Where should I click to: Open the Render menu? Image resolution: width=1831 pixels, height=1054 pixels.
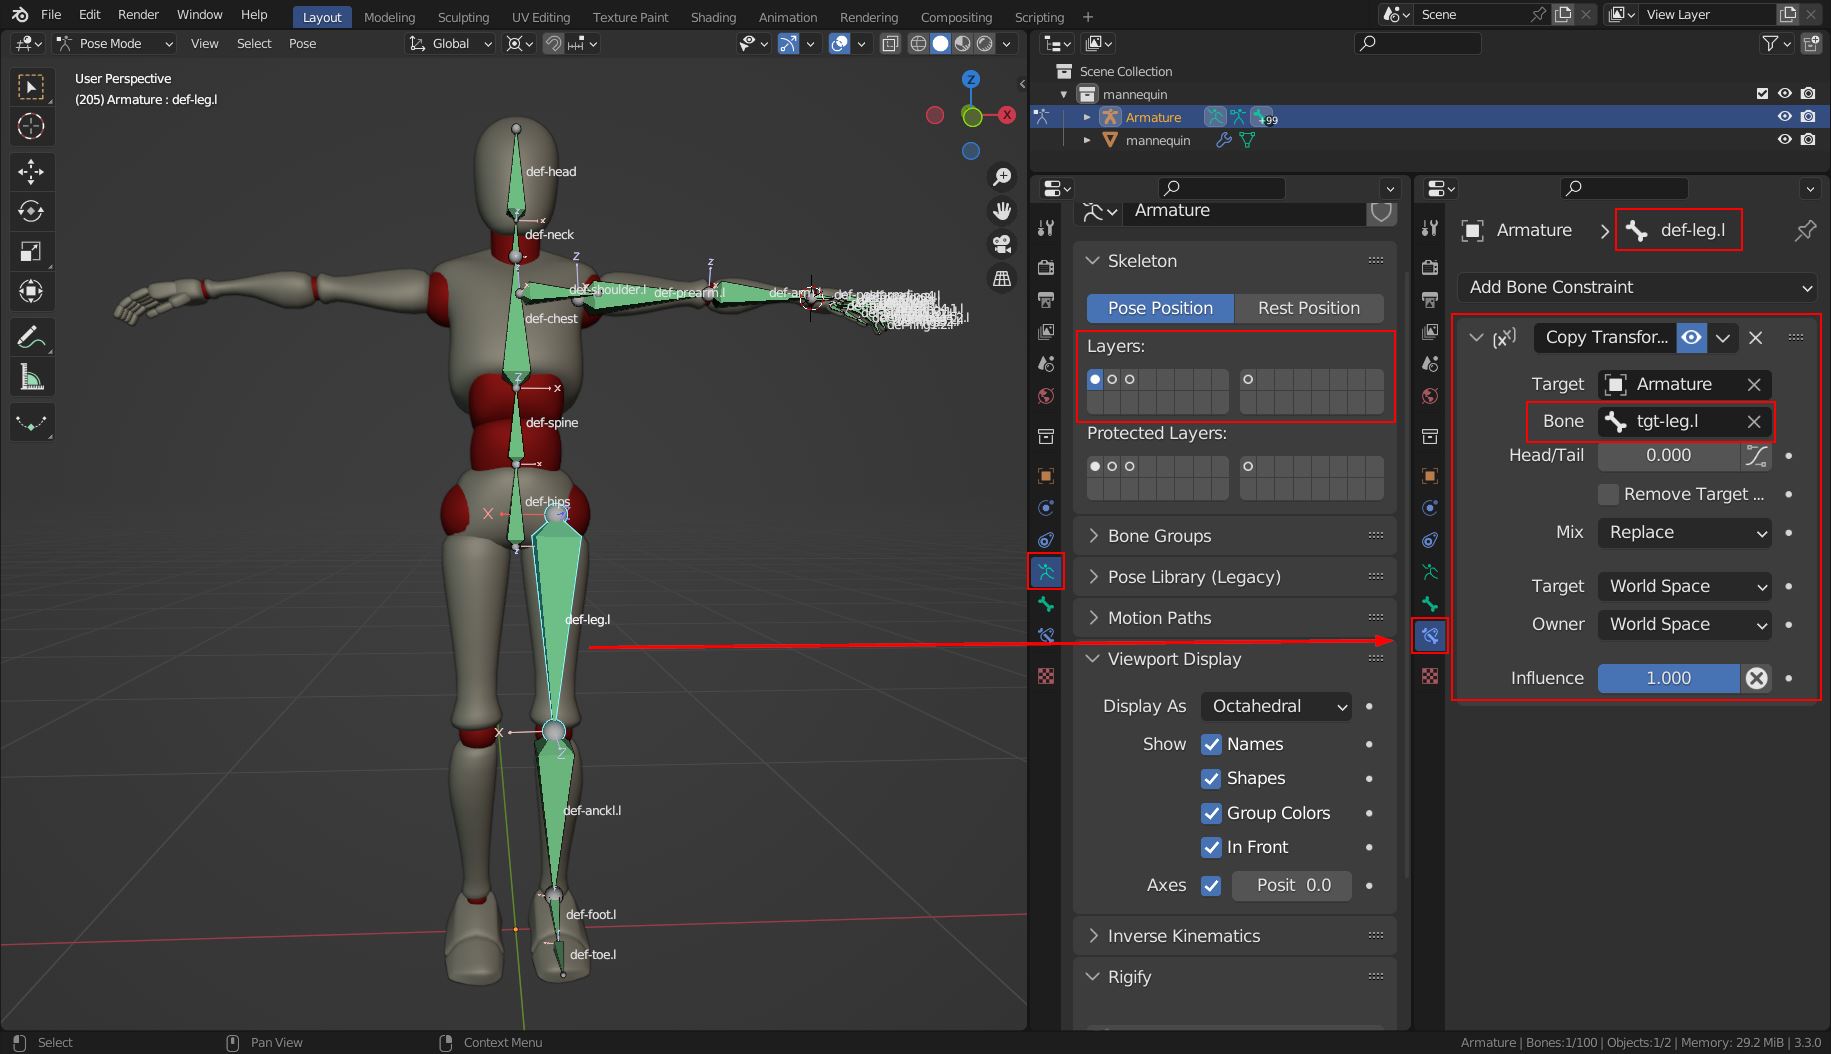coord(138,15)
